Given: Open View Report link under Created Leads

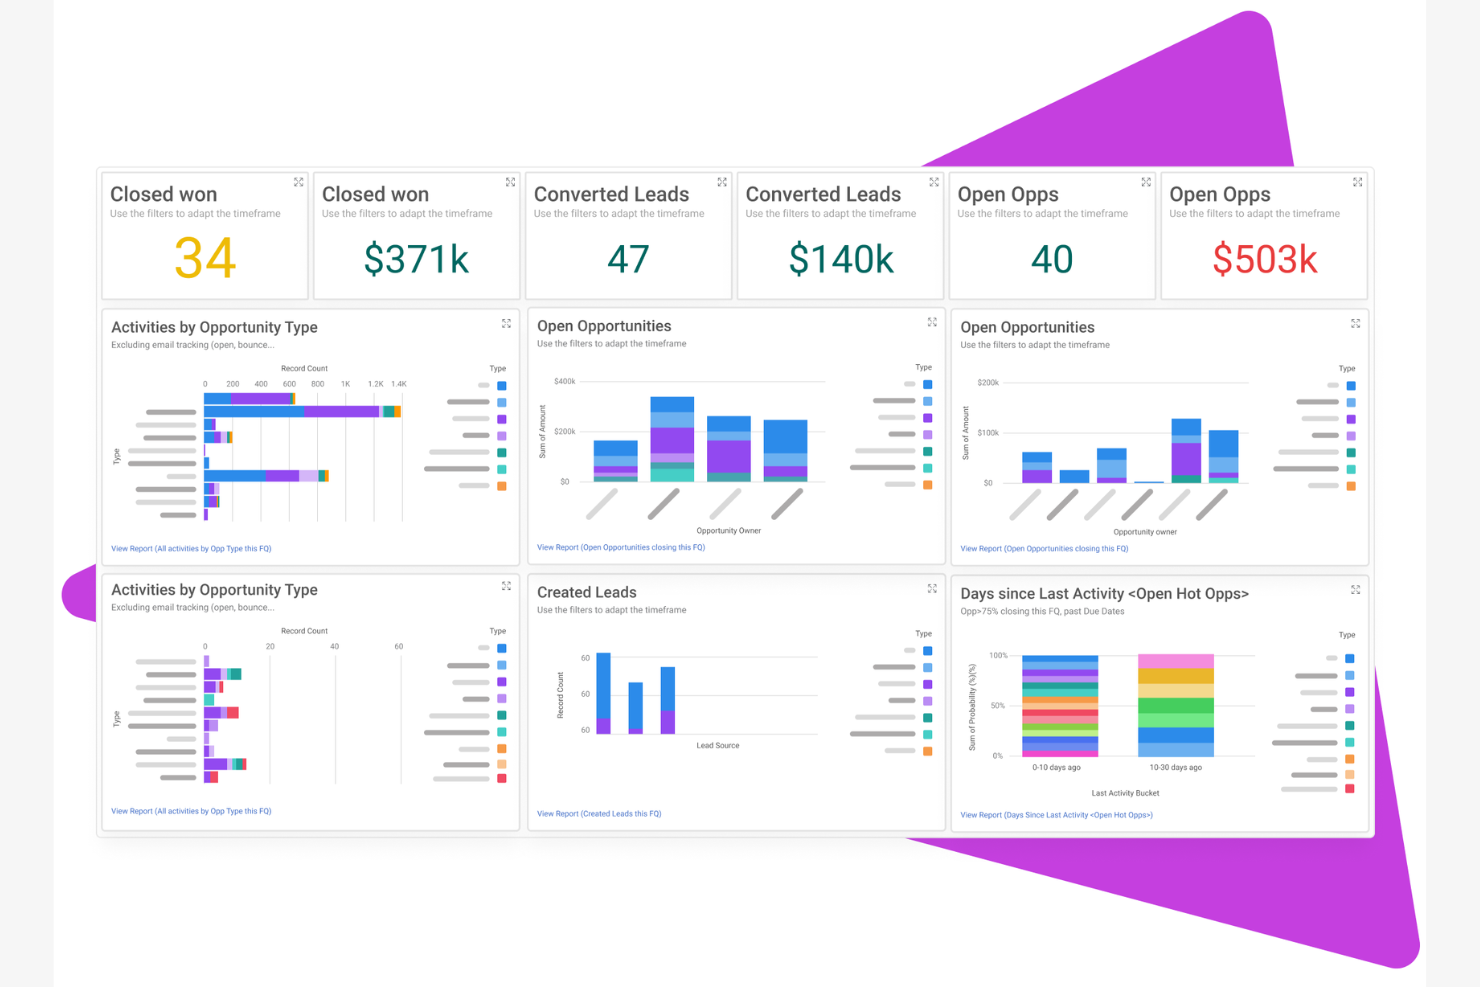Looking at the screenshot, I should coord(599,814).
